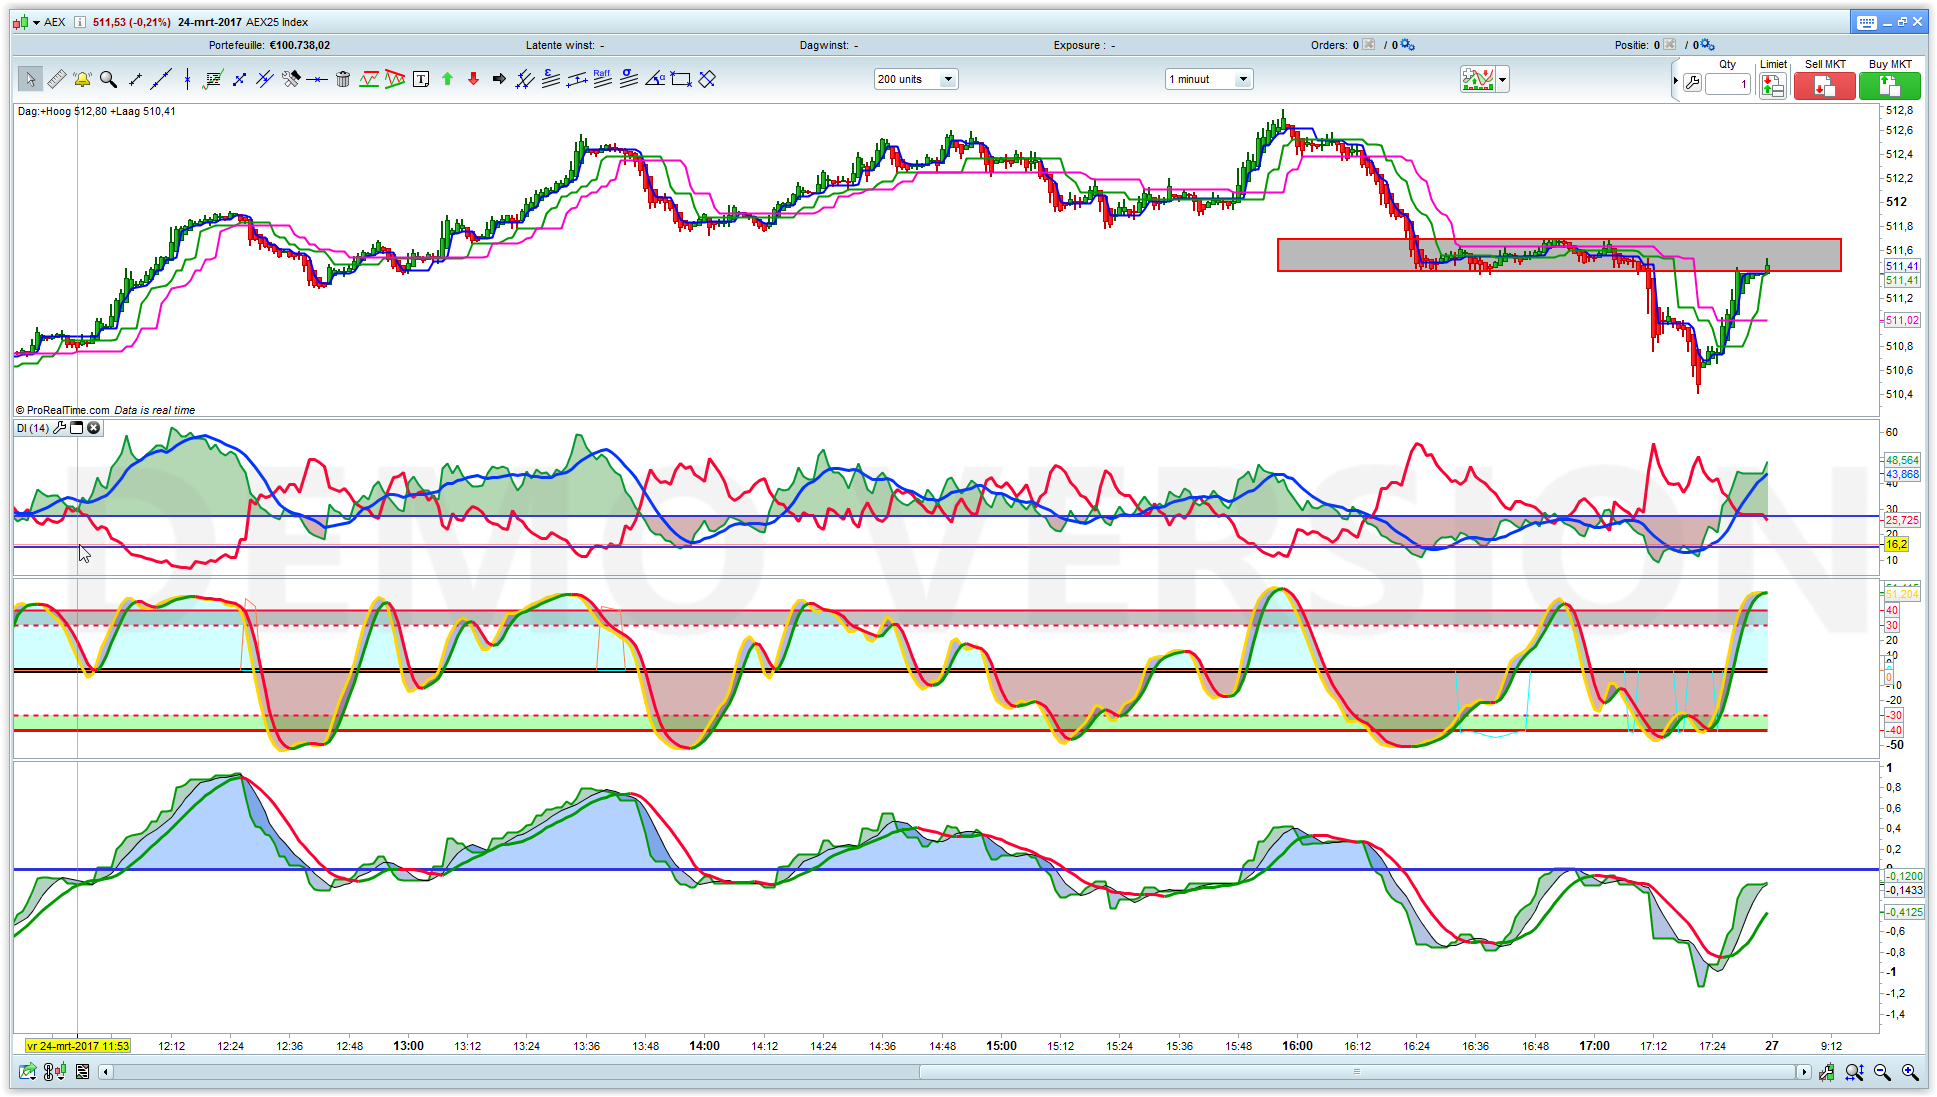Close the DI (14) indicator panel
The image size is (1937, 1097).
point(94,428)
